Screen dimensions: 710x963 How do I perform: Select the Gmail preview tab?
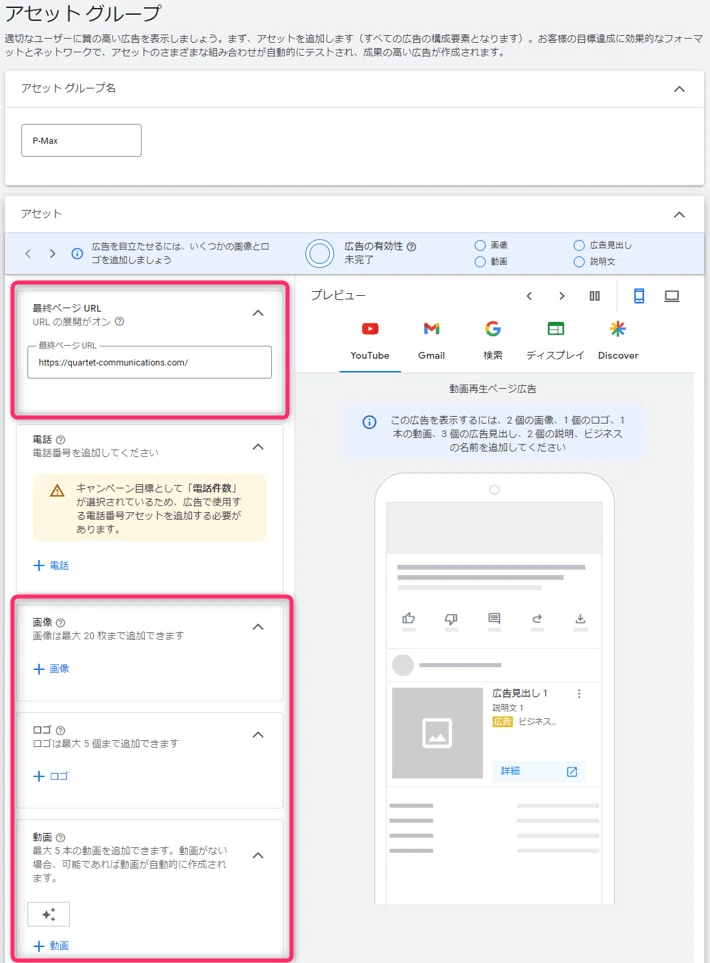[431, 341]
